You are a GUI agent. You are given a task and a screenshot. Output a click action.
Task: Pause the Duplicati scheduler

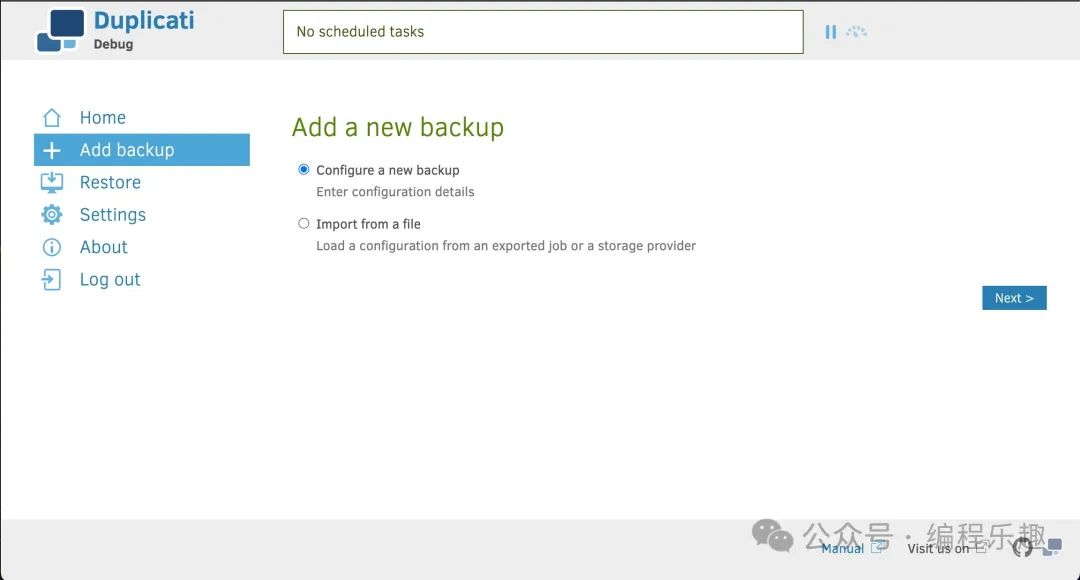[x=830, y=32]
